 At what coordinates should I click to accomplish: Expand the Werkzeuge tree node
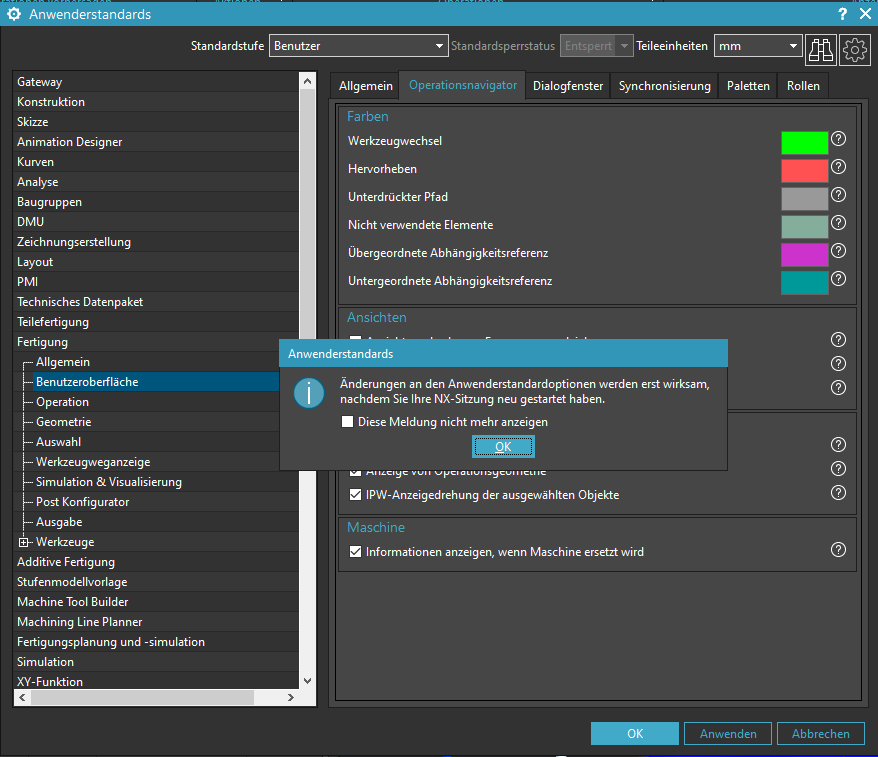[x=24, y=542]
